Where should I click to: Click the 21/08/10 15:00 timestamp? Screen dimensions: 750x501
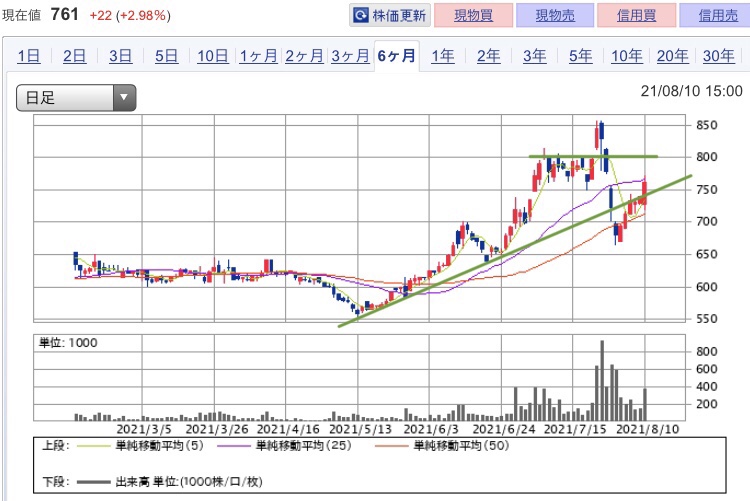(692, 91)
